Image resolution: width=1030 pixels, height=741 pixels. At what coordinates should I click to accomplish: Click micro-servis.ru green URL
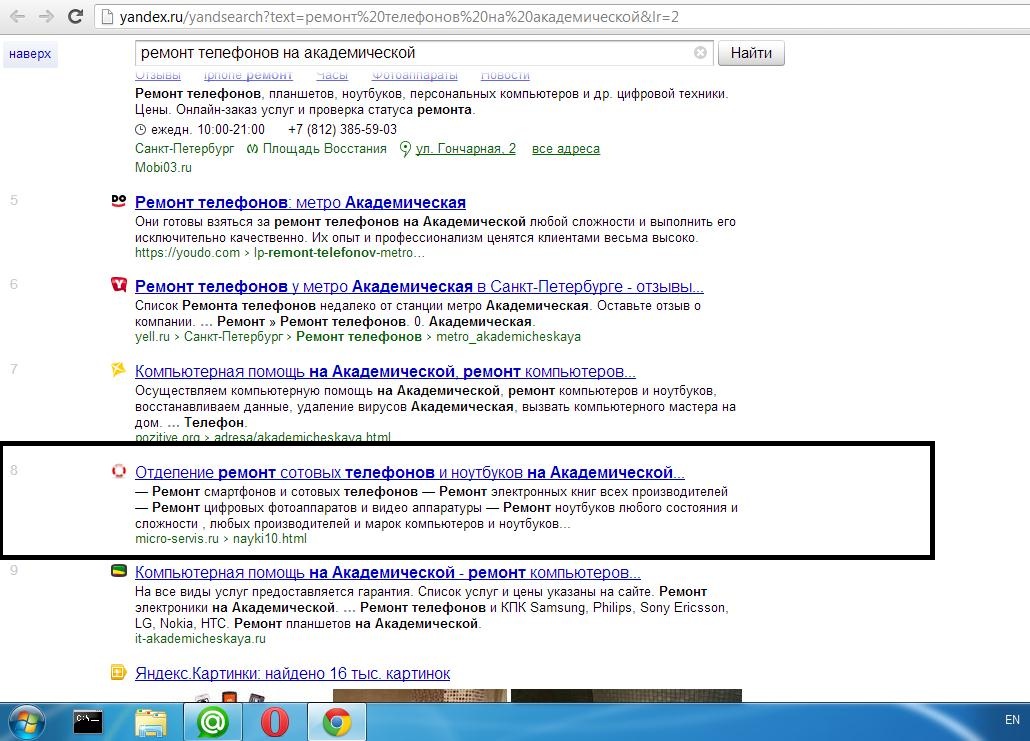(x=177, y=539)
